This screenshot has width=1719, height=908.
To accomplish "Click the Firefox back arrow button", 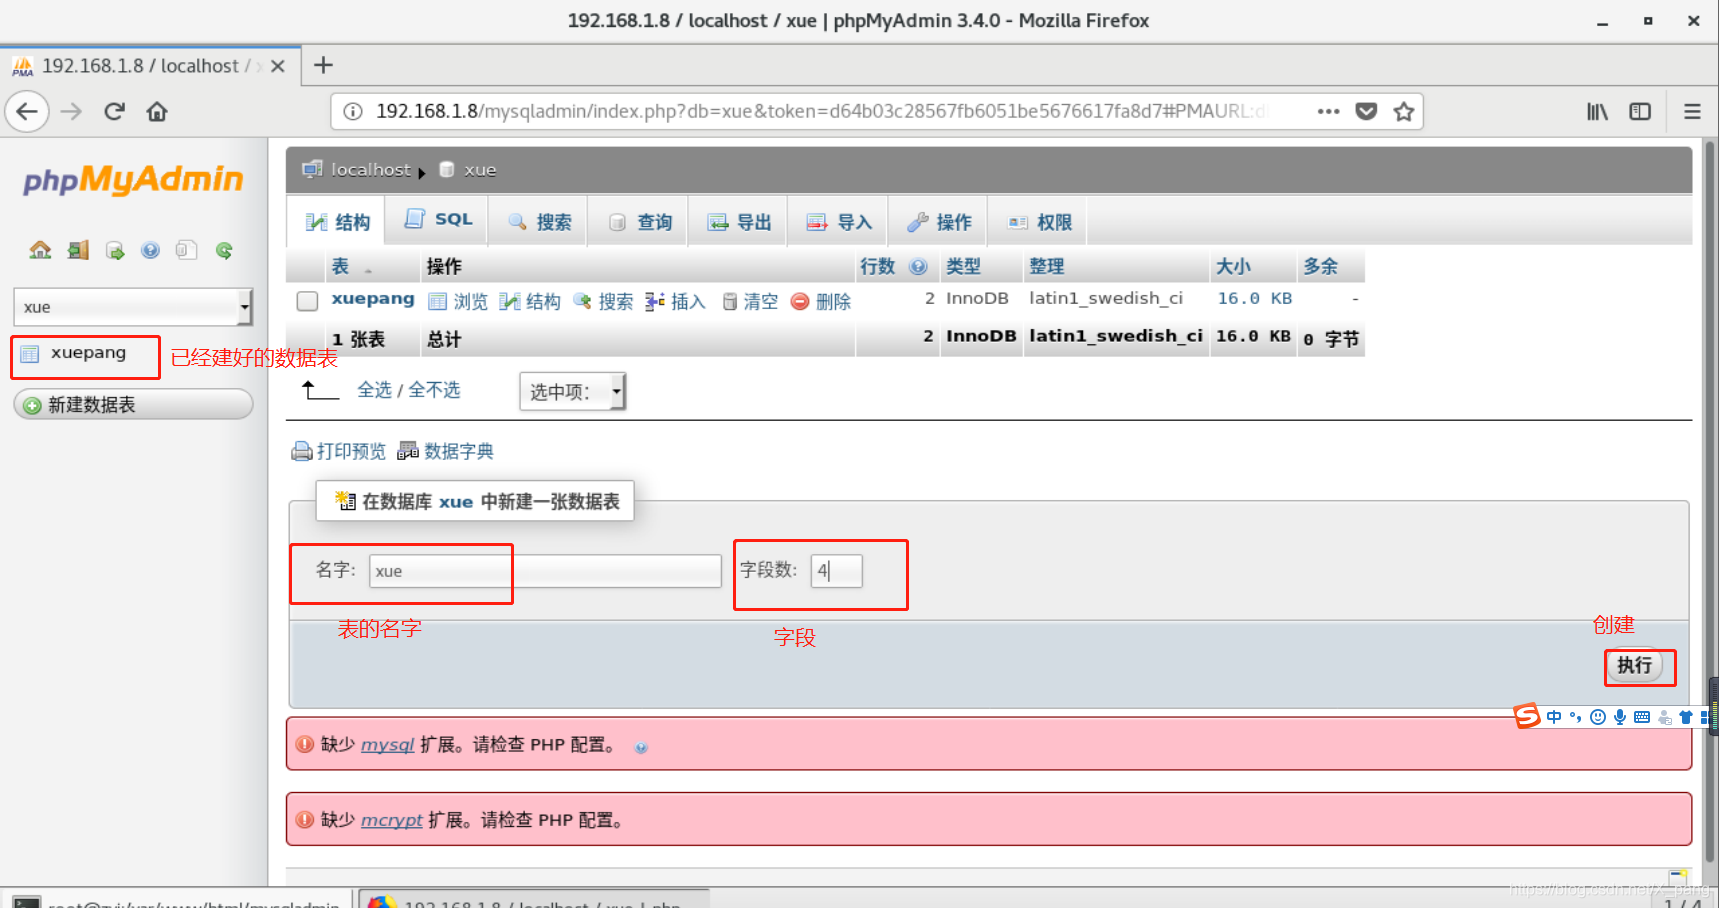I will point(27,111).
